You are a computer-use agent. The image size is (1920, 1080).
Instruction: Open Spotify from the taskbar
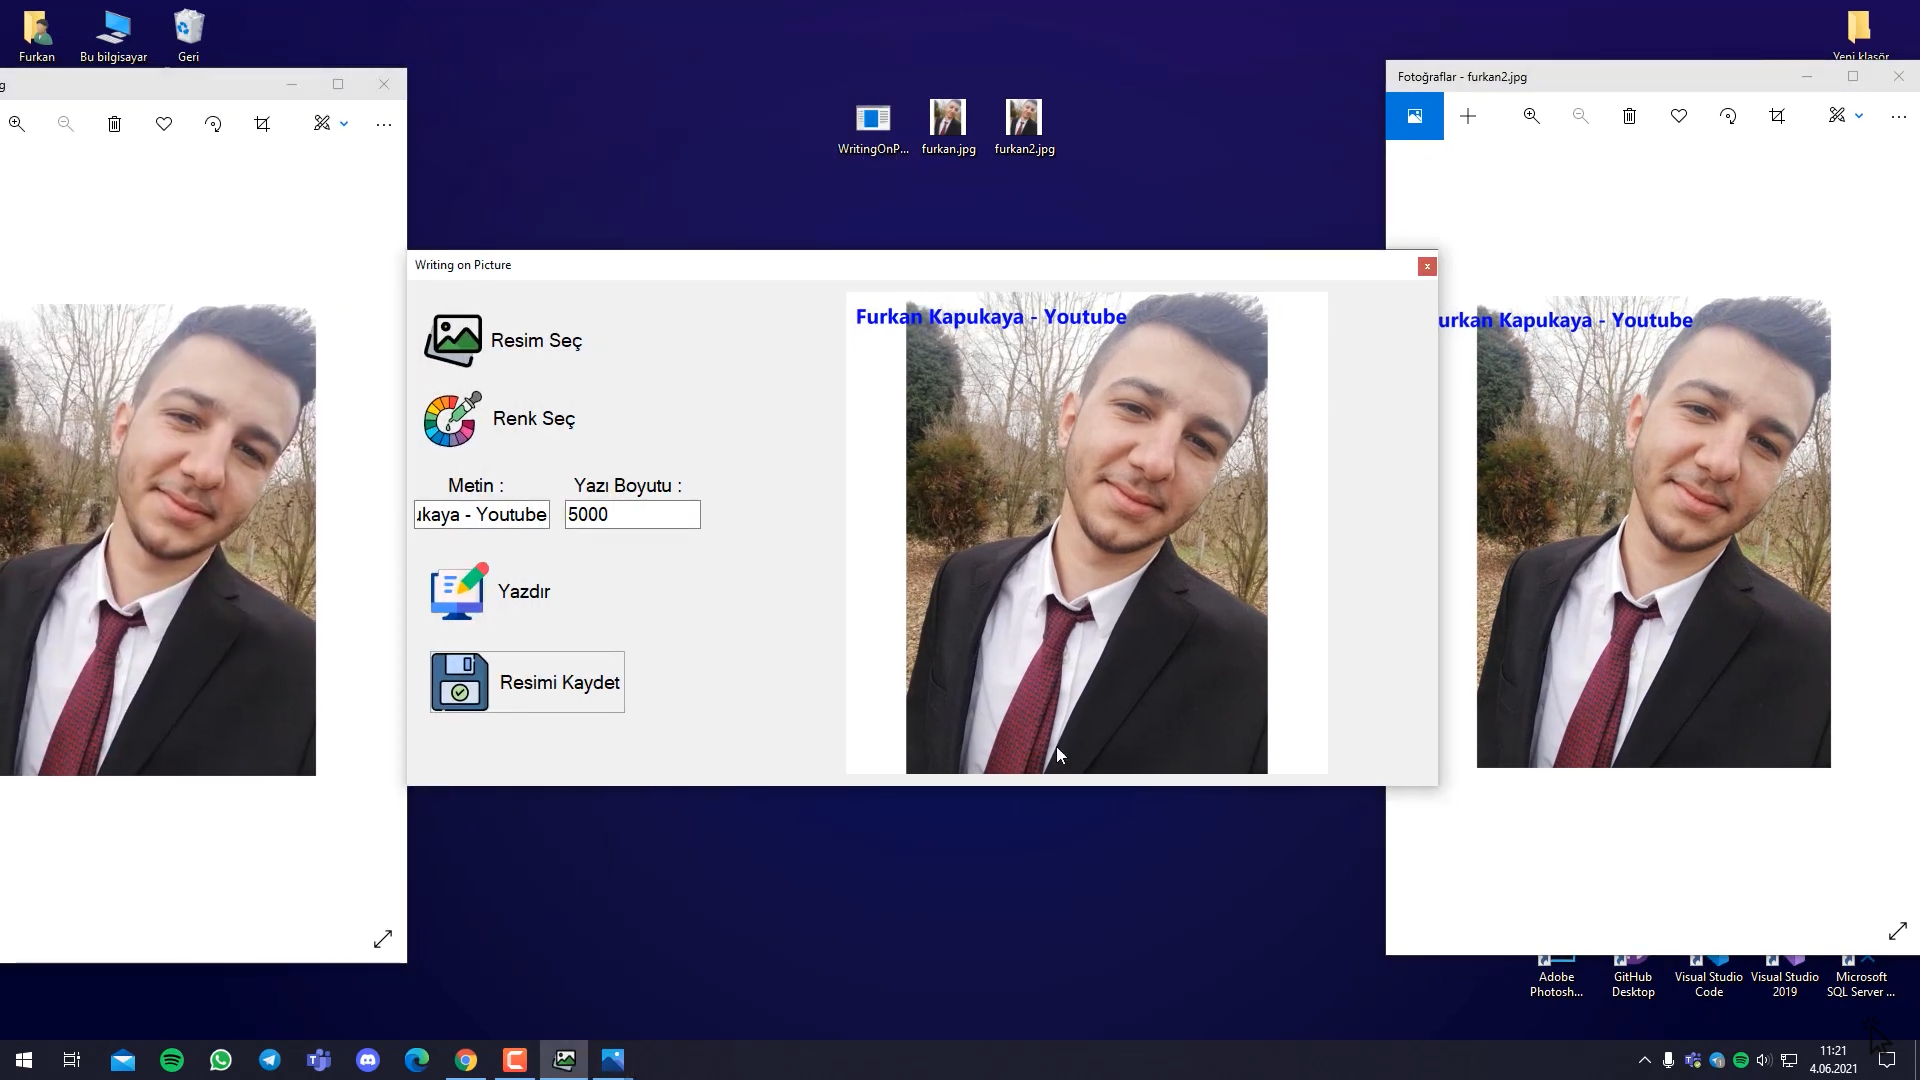[172, 1060]
